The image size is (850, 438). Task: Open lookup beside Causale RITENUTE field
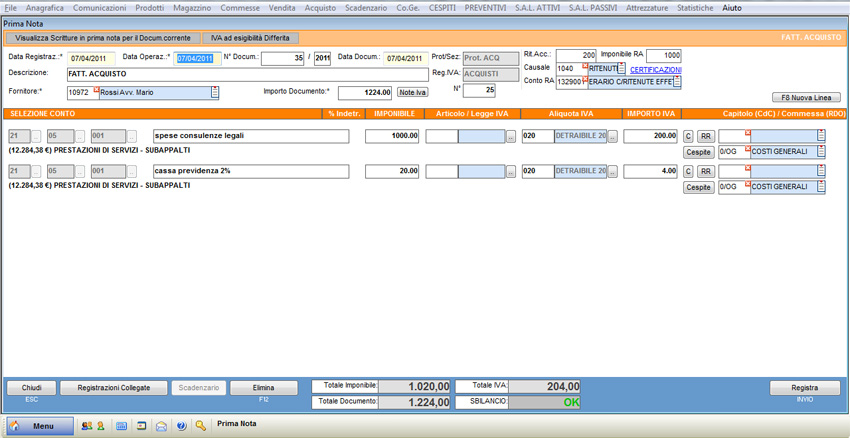click(x=621, y=68)
